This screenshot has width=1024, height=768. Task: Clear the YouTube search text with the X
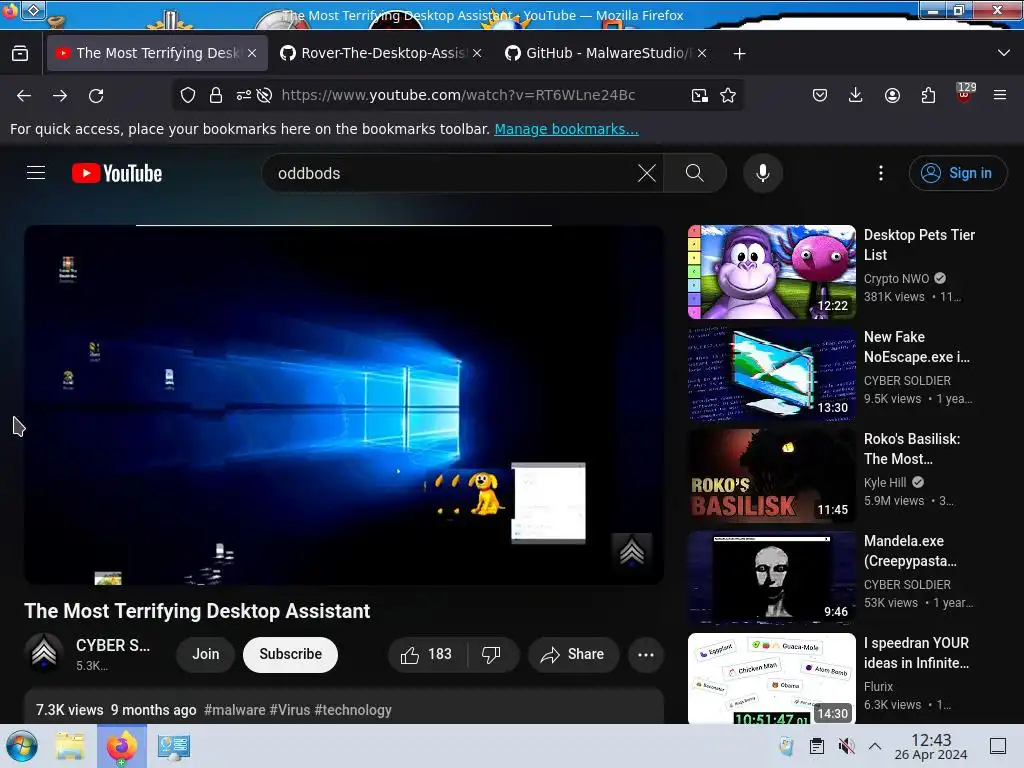coord(647,173)
